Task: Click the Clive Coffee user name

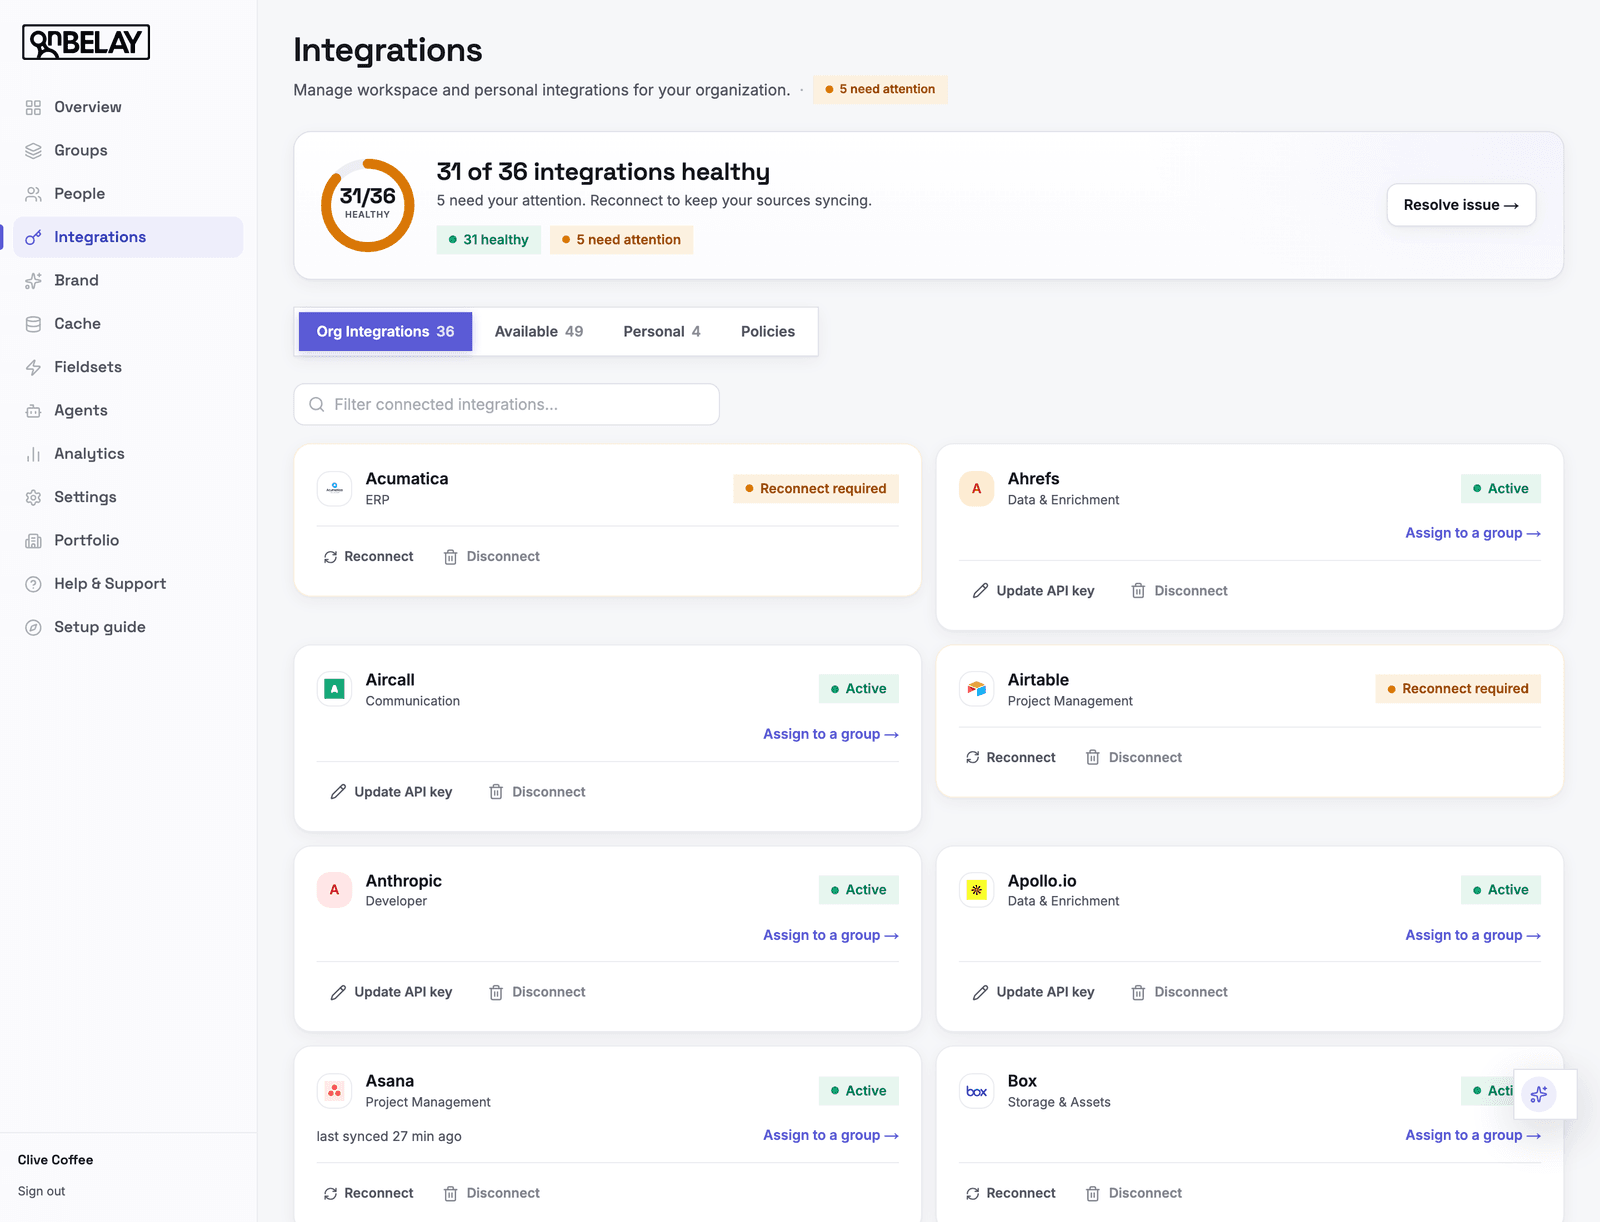Action: point(55,1160)
